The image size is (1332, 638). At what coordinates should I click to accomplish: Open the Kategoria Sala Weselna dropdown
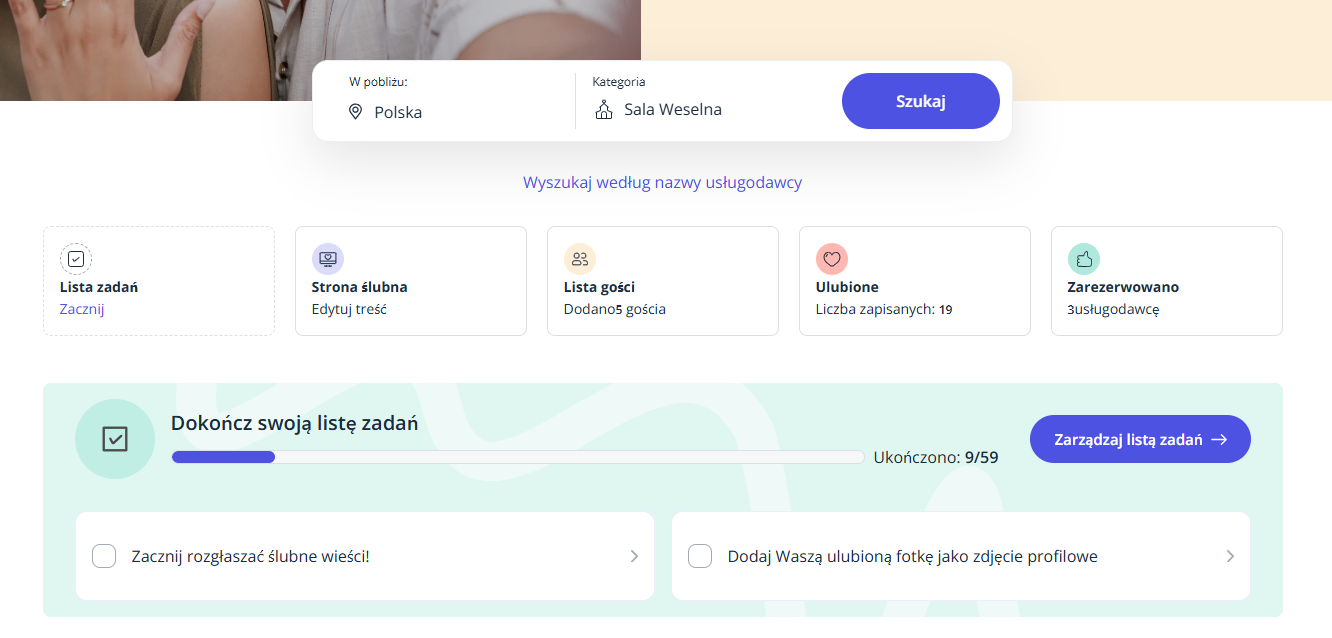pyautogui.click(x=700, y=110)
